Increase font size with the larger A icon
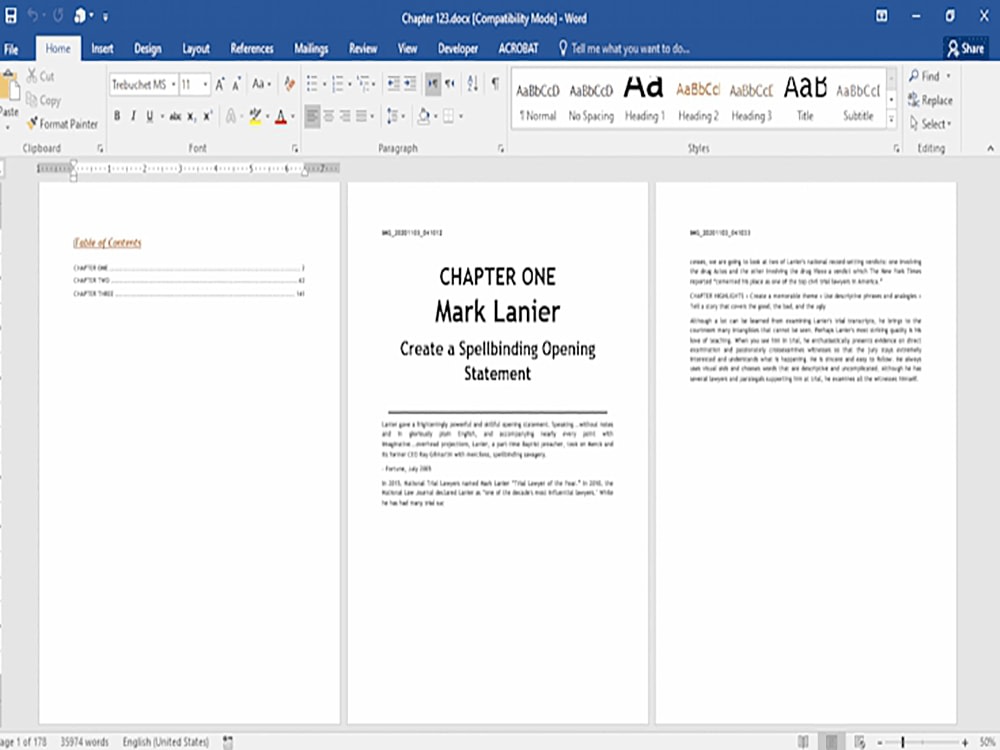 point(219,84)
